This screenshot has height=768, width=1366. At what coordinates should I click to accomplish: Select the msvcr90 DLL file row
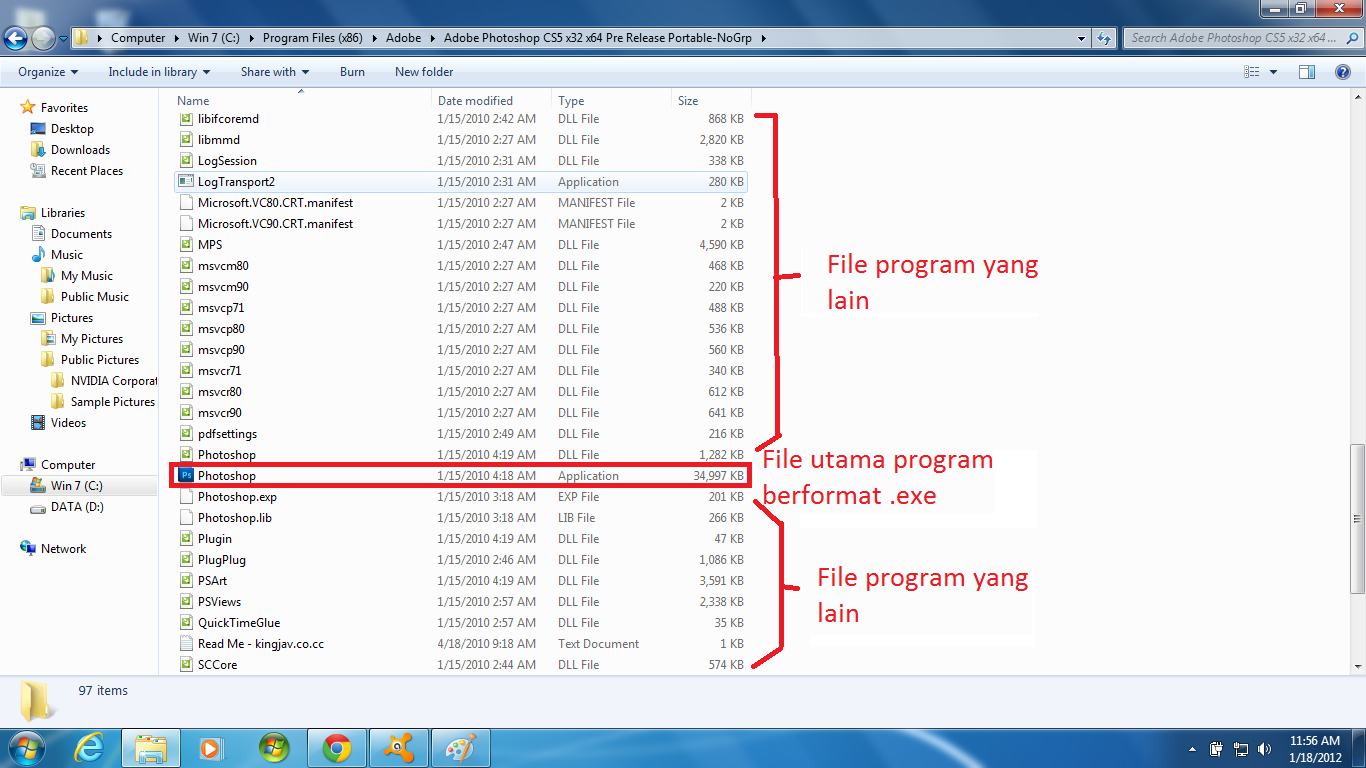pyautogui.click(x=460, y=413)
